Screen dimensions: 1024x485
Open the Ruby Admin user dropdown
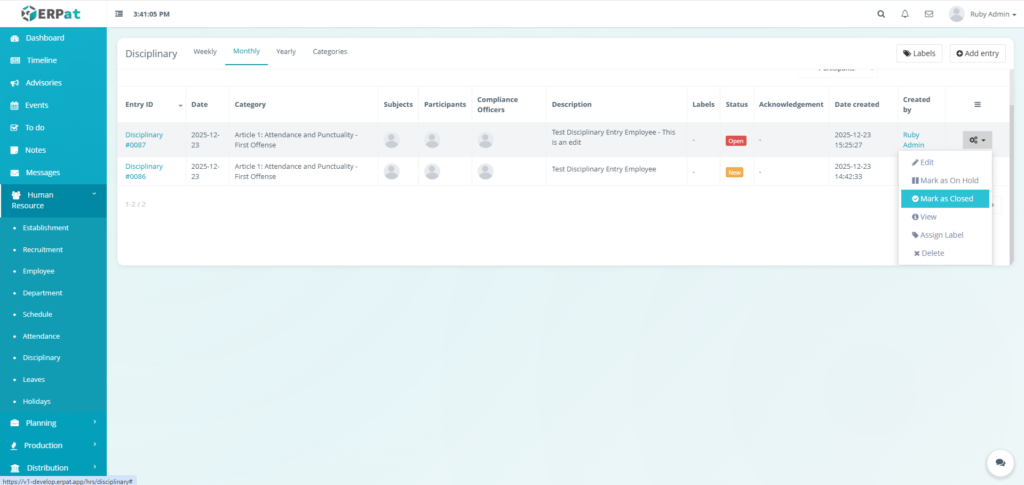click(x=983, y=14)
